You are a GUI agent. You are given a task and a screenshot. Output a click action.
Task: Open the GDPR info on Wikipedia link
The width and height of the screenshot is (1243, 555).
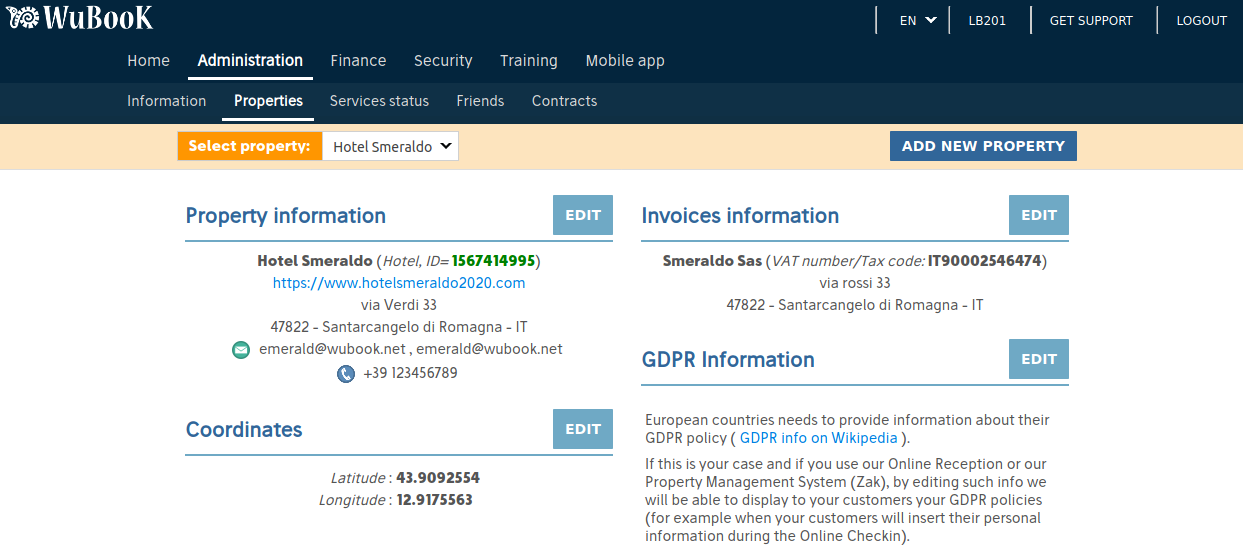(818, 438)
